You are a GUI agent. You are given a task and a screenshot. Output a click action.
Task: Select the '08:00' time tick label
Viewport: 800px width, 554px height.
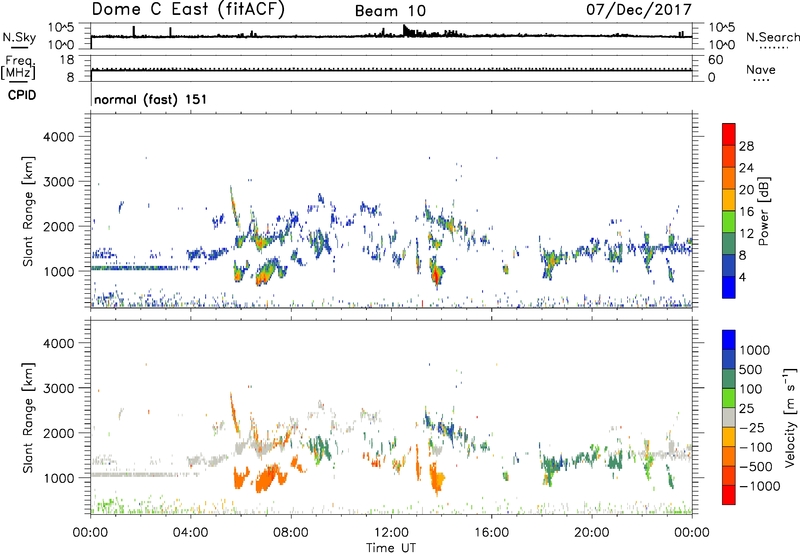point(291,533)
